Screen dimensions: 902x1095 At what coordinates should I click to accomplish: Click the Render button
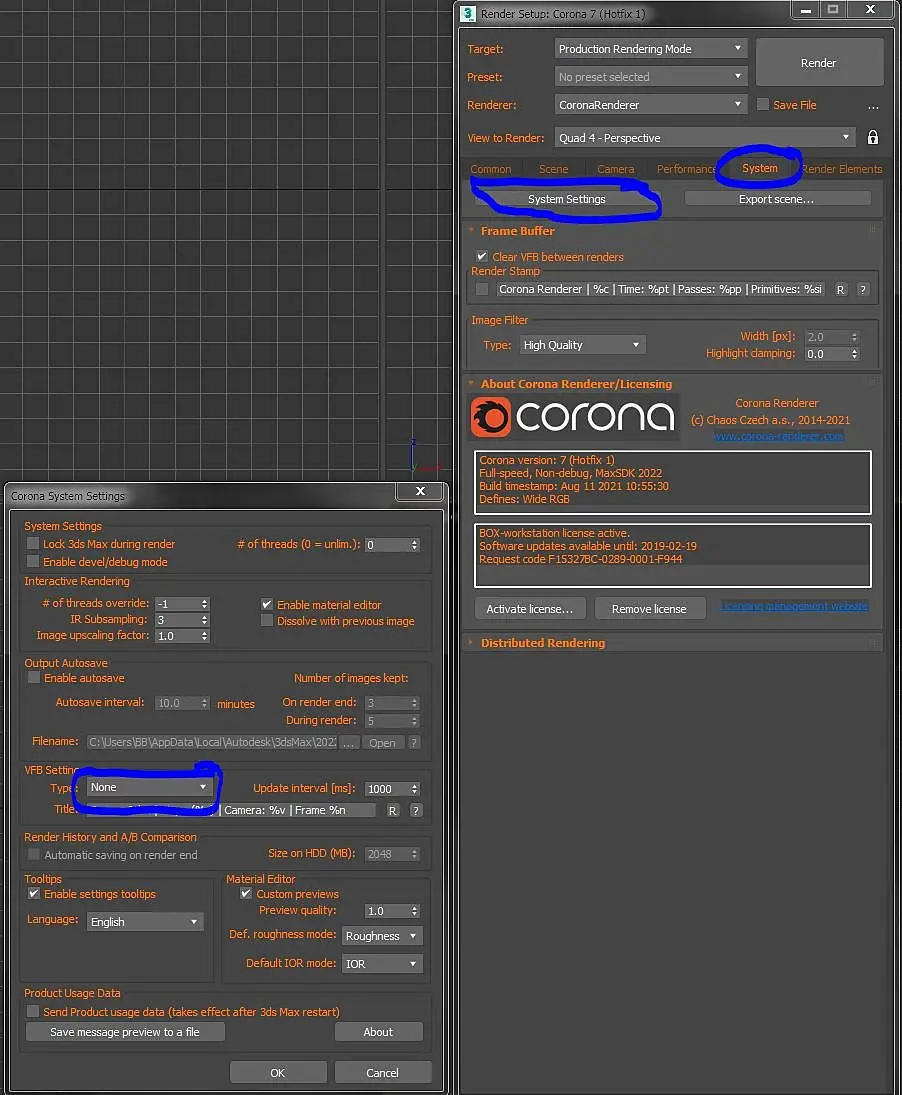(x=819, y=63)
